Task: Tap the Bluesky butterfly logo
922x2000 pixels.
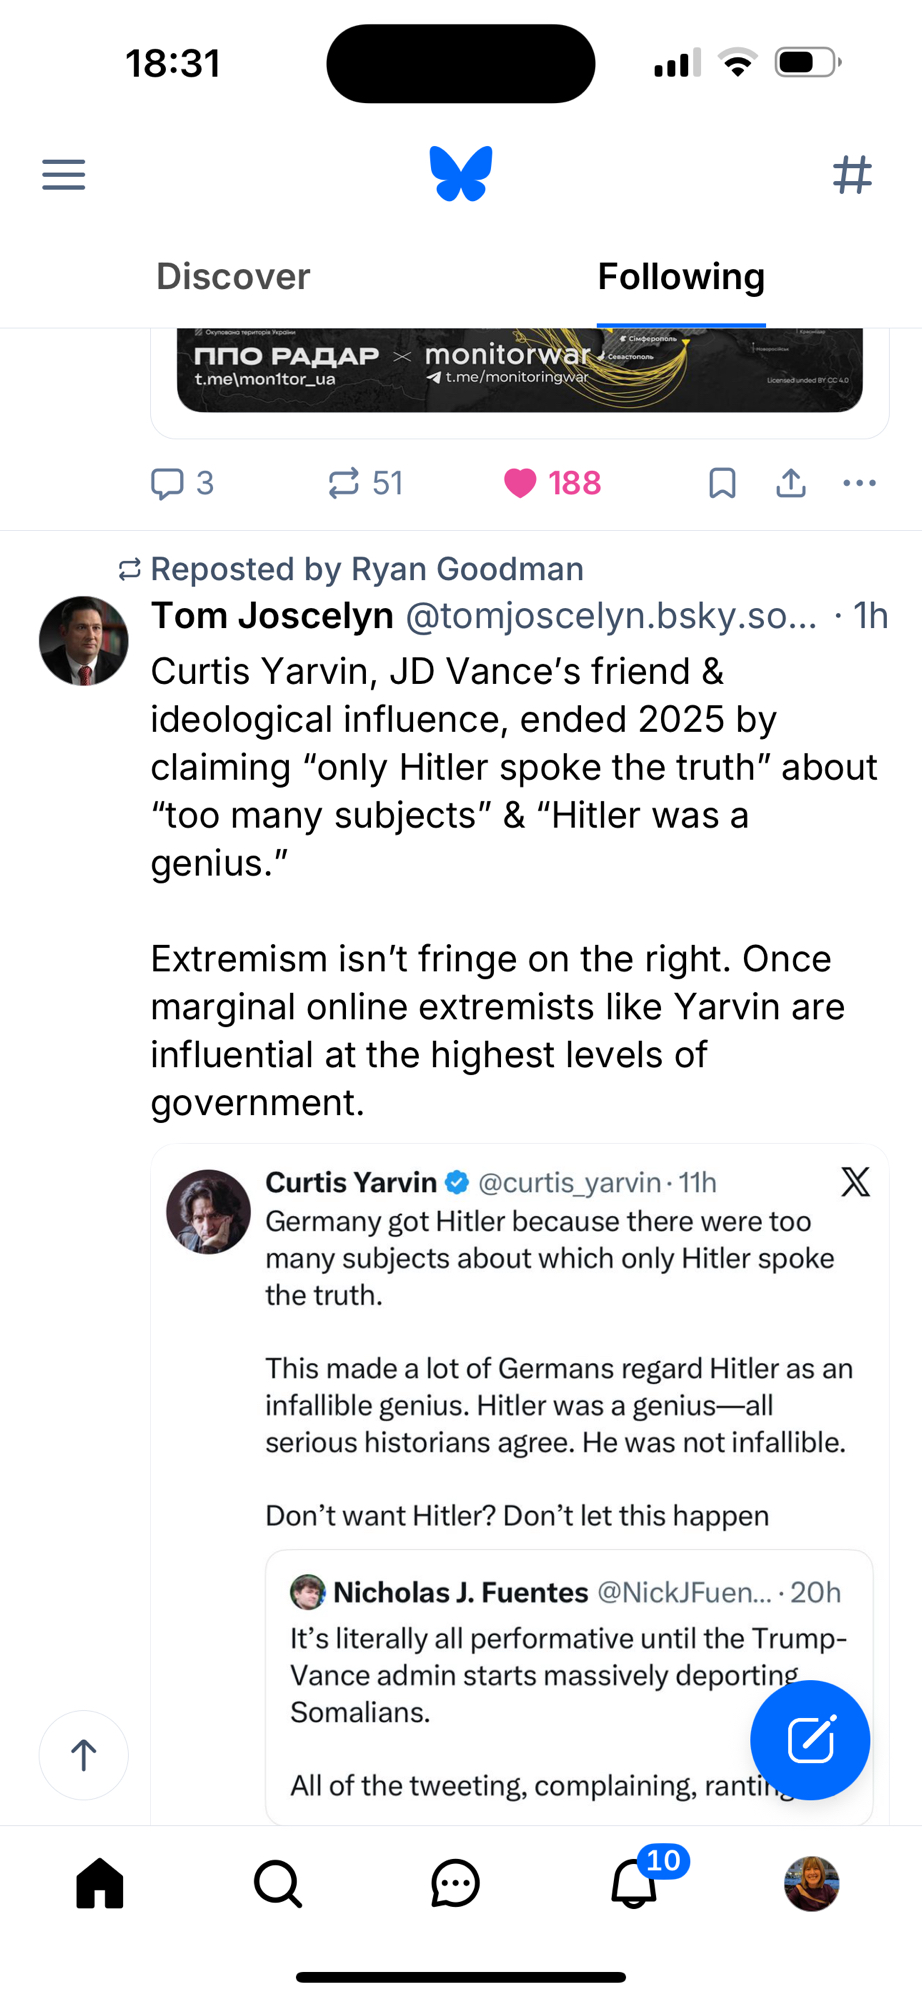Action: [461, 174]
